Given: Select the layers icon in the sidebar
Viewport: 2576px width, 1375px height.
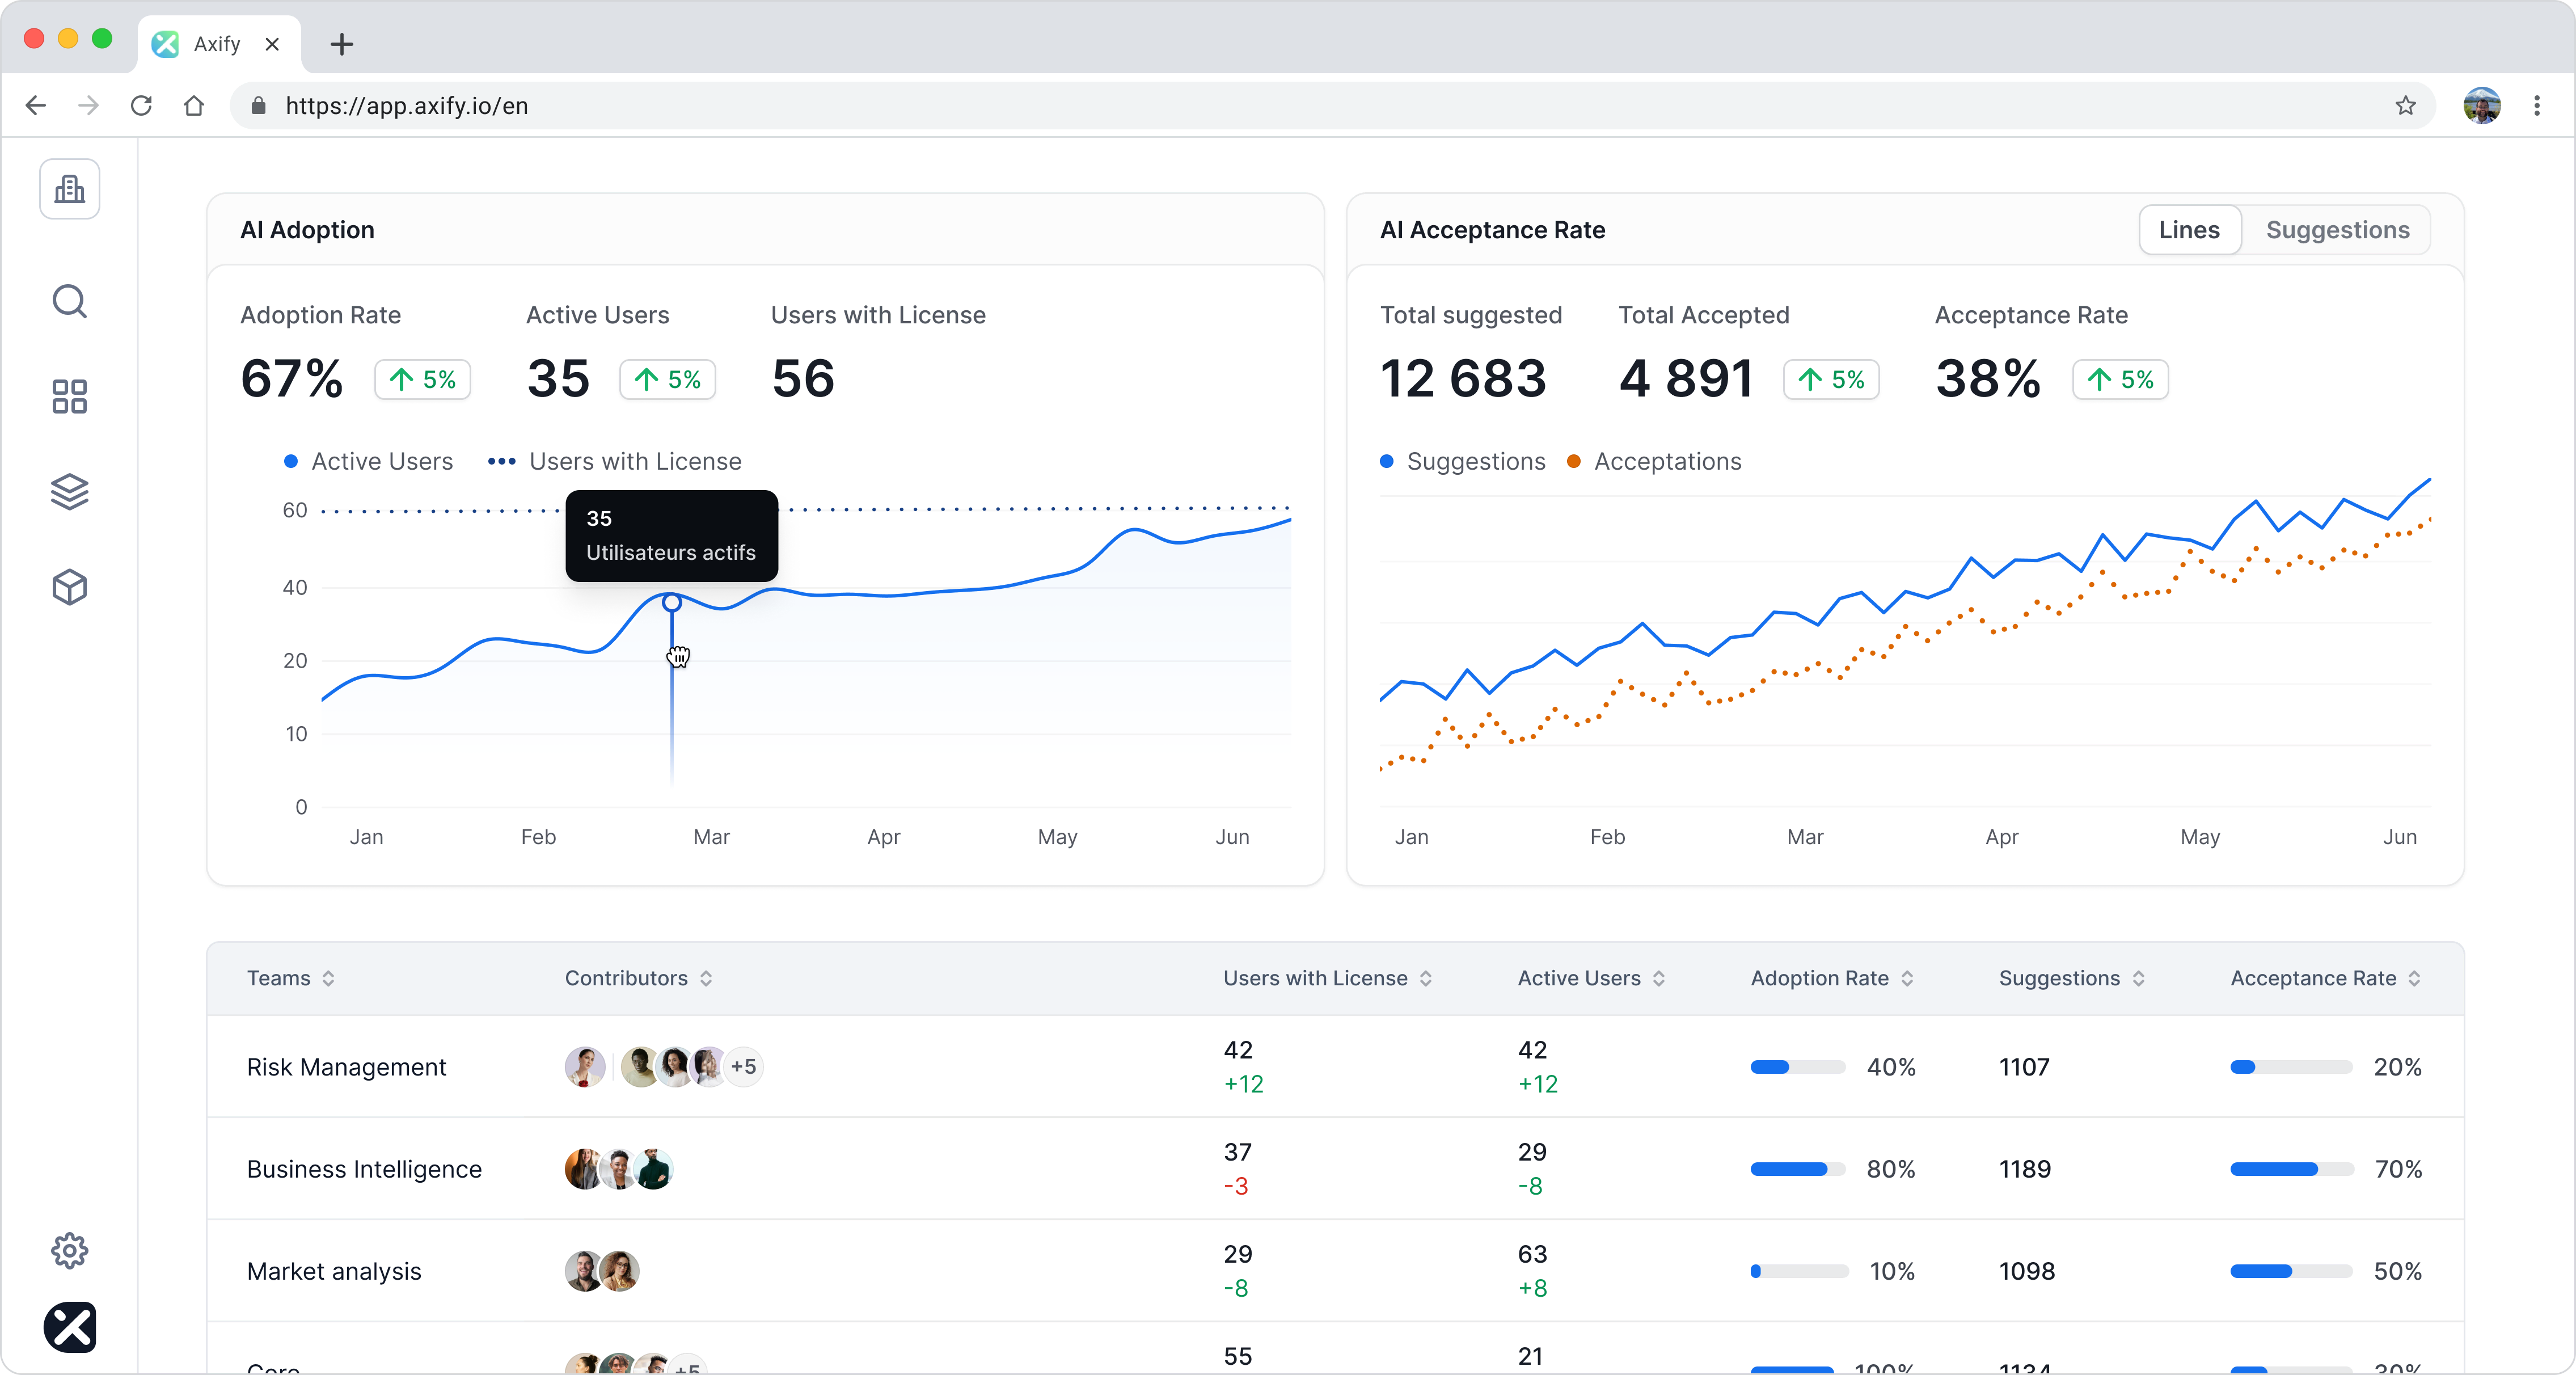Looking at the screenshot, I should point(69,491).
